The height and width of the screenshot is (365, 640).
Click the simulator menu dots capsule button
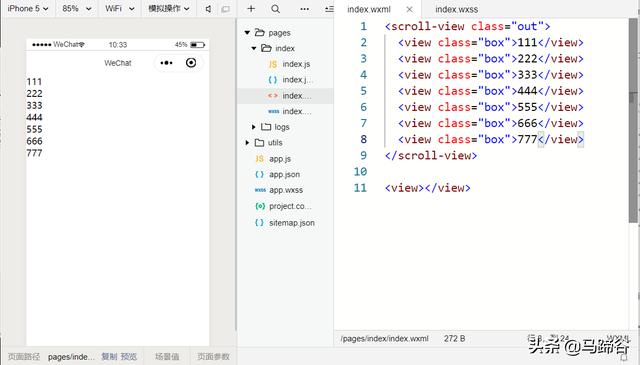pos(167,63)
